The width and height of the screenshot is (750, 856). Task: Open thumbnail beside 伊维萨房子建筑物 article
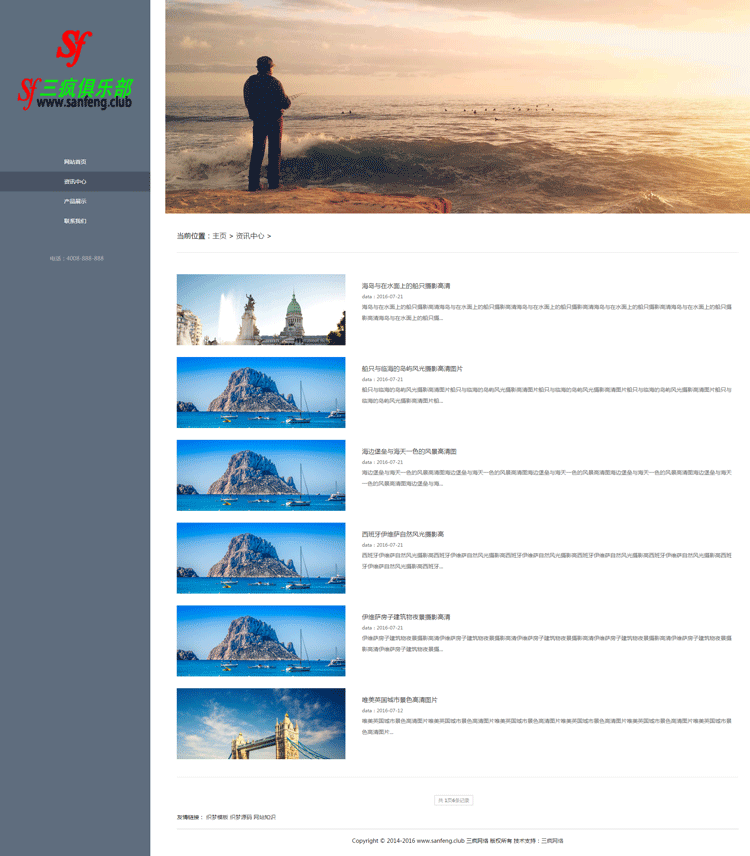[261, 641]
